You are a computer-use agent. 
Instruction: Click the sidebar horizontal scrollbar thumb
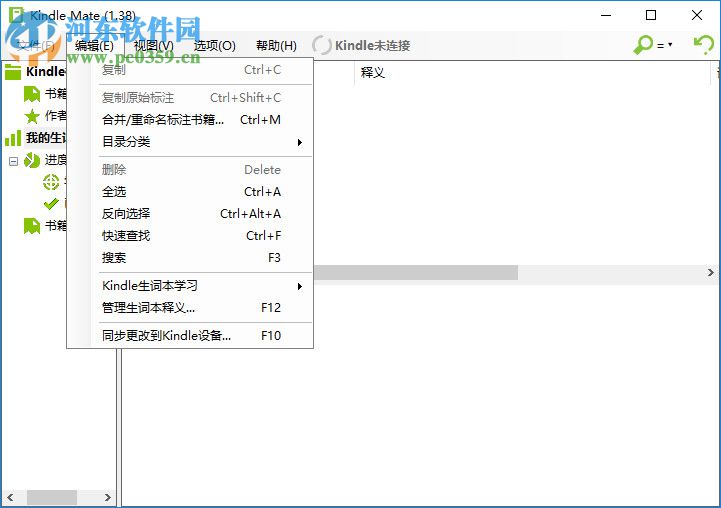[52, 497]
